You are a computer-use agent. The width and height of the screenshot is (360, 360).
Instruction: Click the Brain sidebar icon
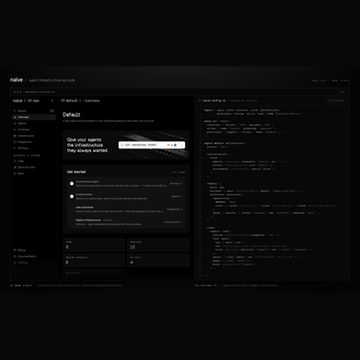[15, 173]
